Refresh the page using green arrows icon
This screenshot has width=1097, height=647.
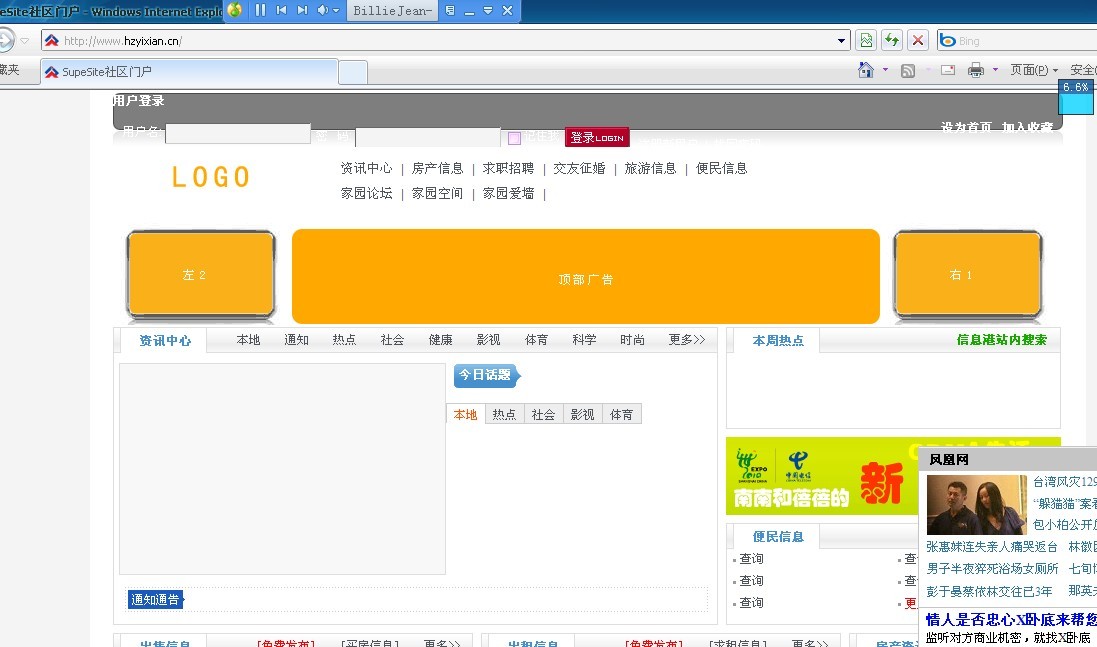[892, 40]
